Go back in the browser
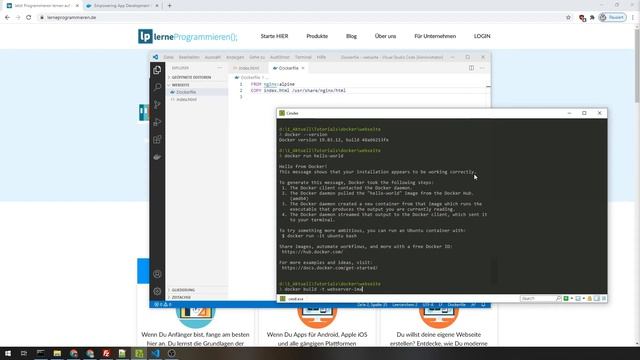The image size is (640, 360). click(x=7, y=18)
